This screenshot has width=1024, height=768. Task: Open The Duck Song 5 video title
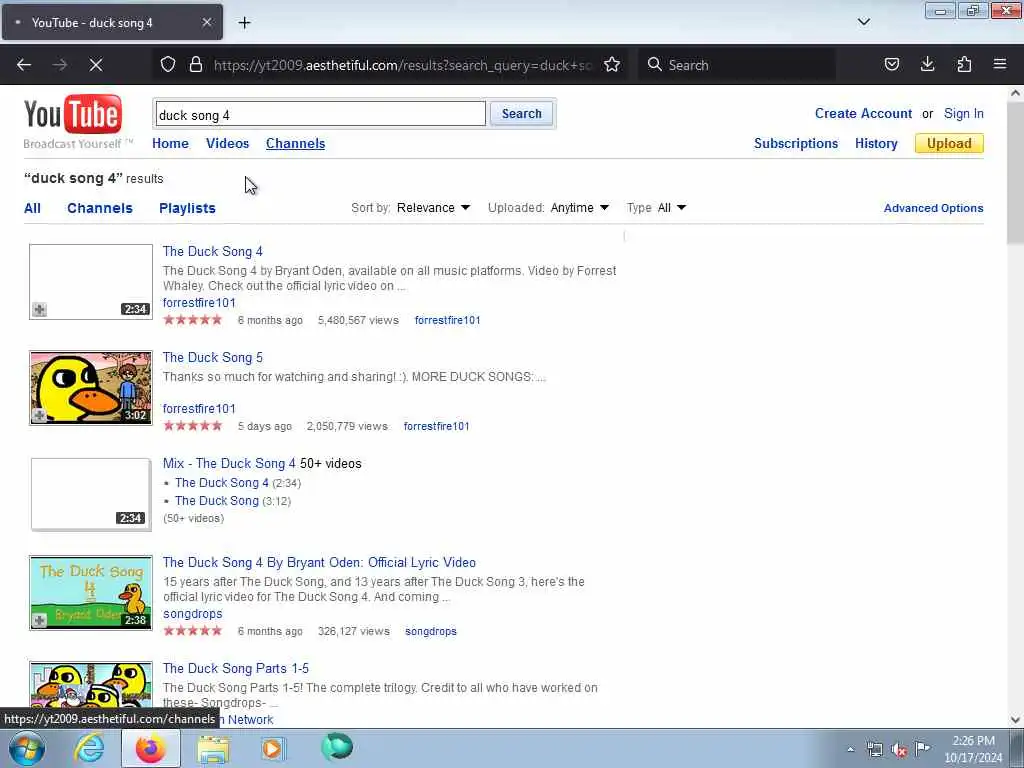point(212,358)
